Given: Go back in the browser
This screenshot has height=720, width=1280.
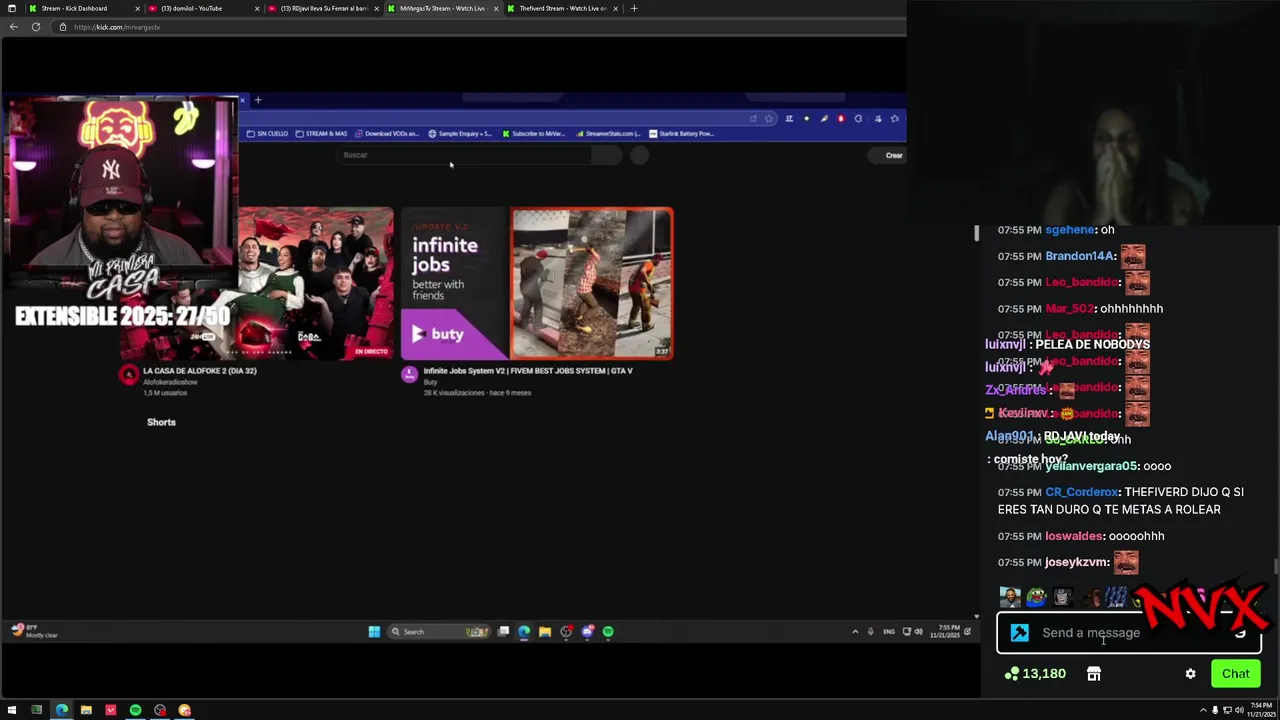Looking at the screenshot, I should point(13,27).
